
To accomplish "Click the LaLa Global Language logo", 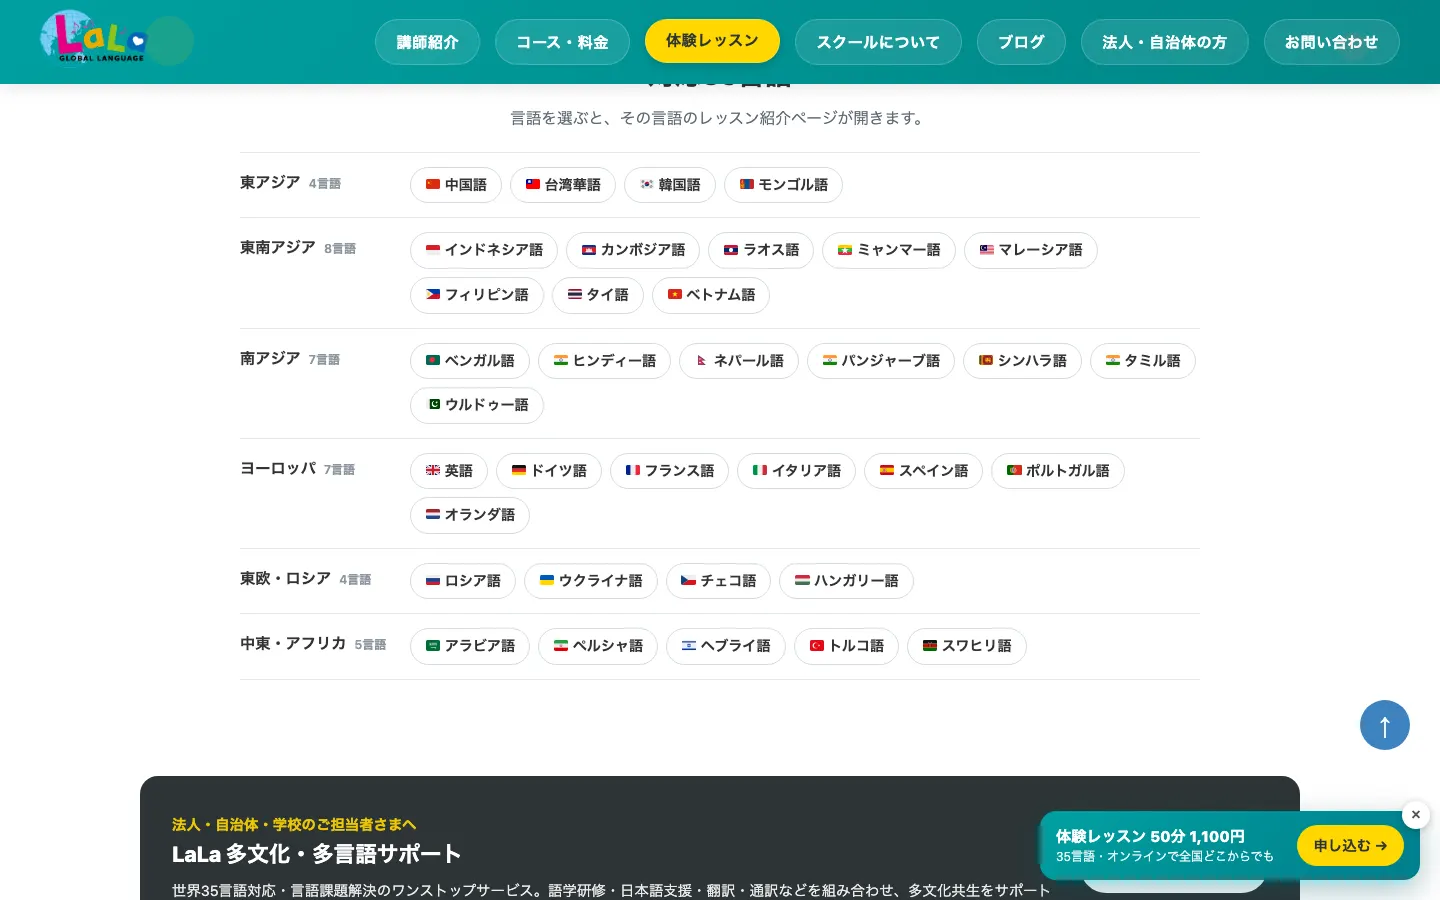I will pos(95,38).
